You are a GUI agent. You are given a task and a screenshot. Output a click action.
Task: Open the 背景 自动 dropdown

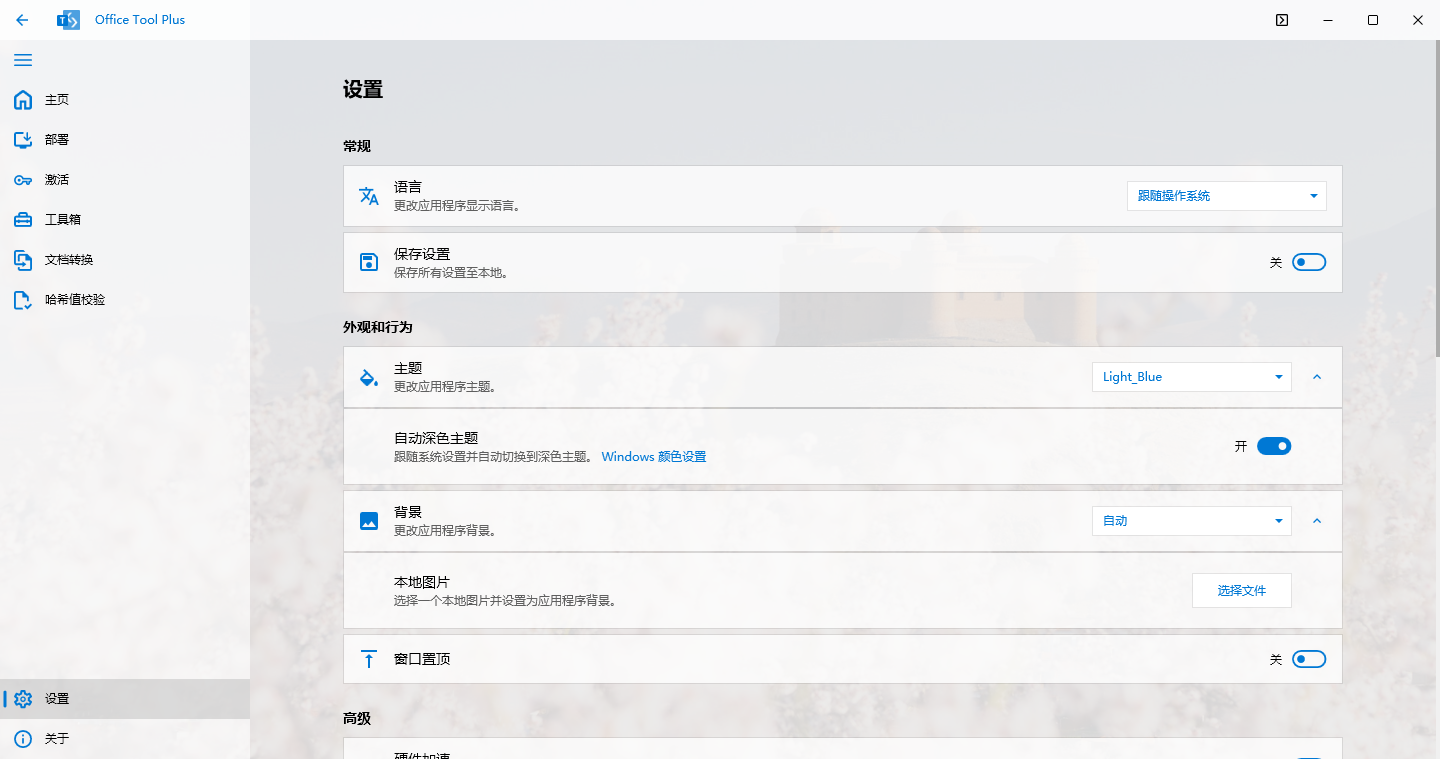1191,521
